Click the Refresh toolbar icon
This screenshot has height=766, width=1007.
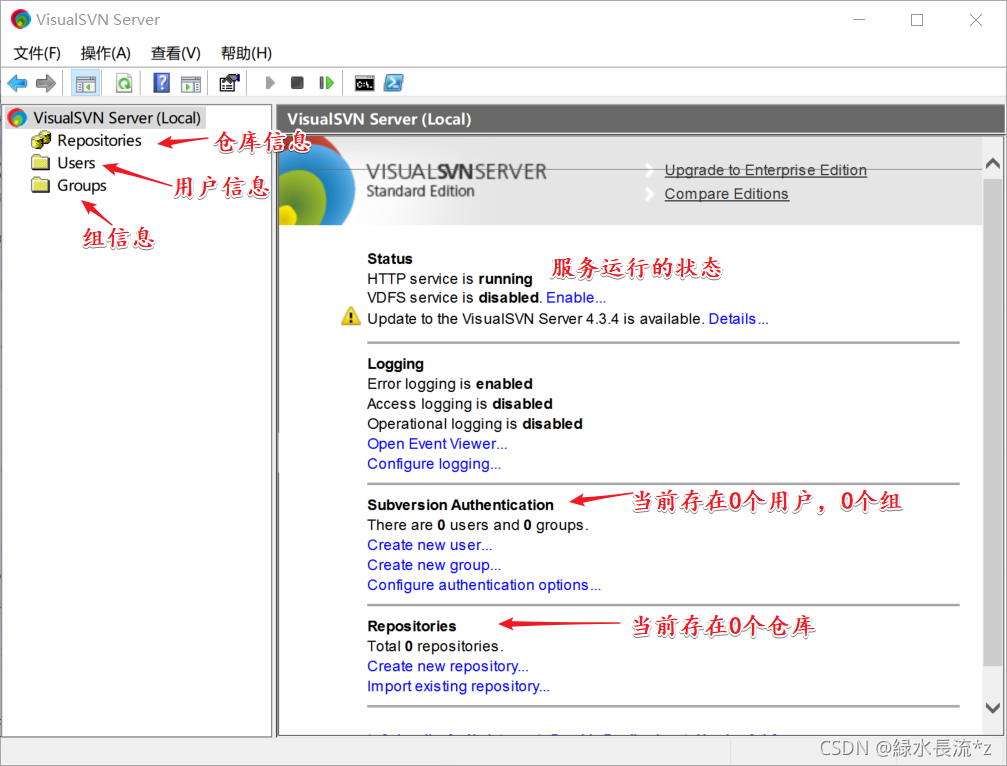point(124,83)
